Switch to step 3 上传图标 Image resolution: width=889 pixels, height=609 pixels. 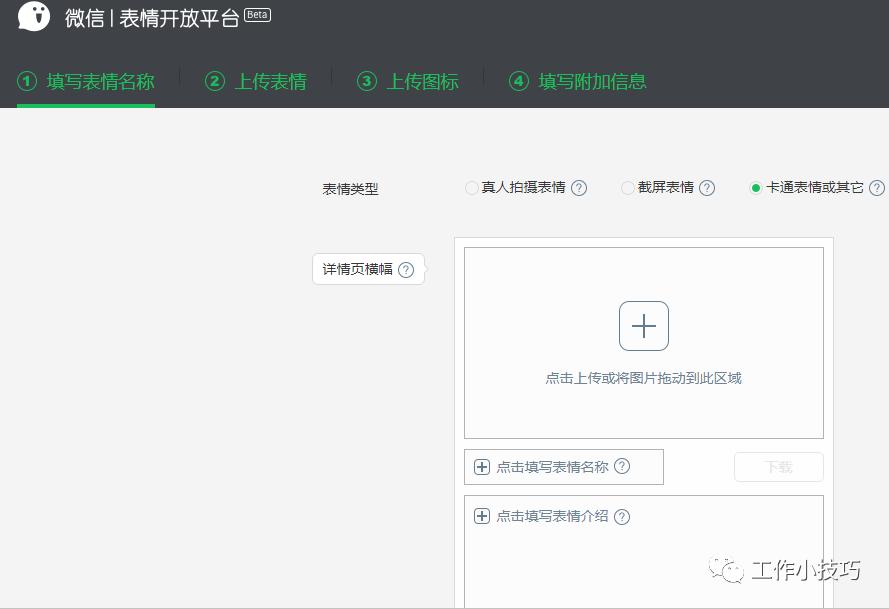coord(408,81)
